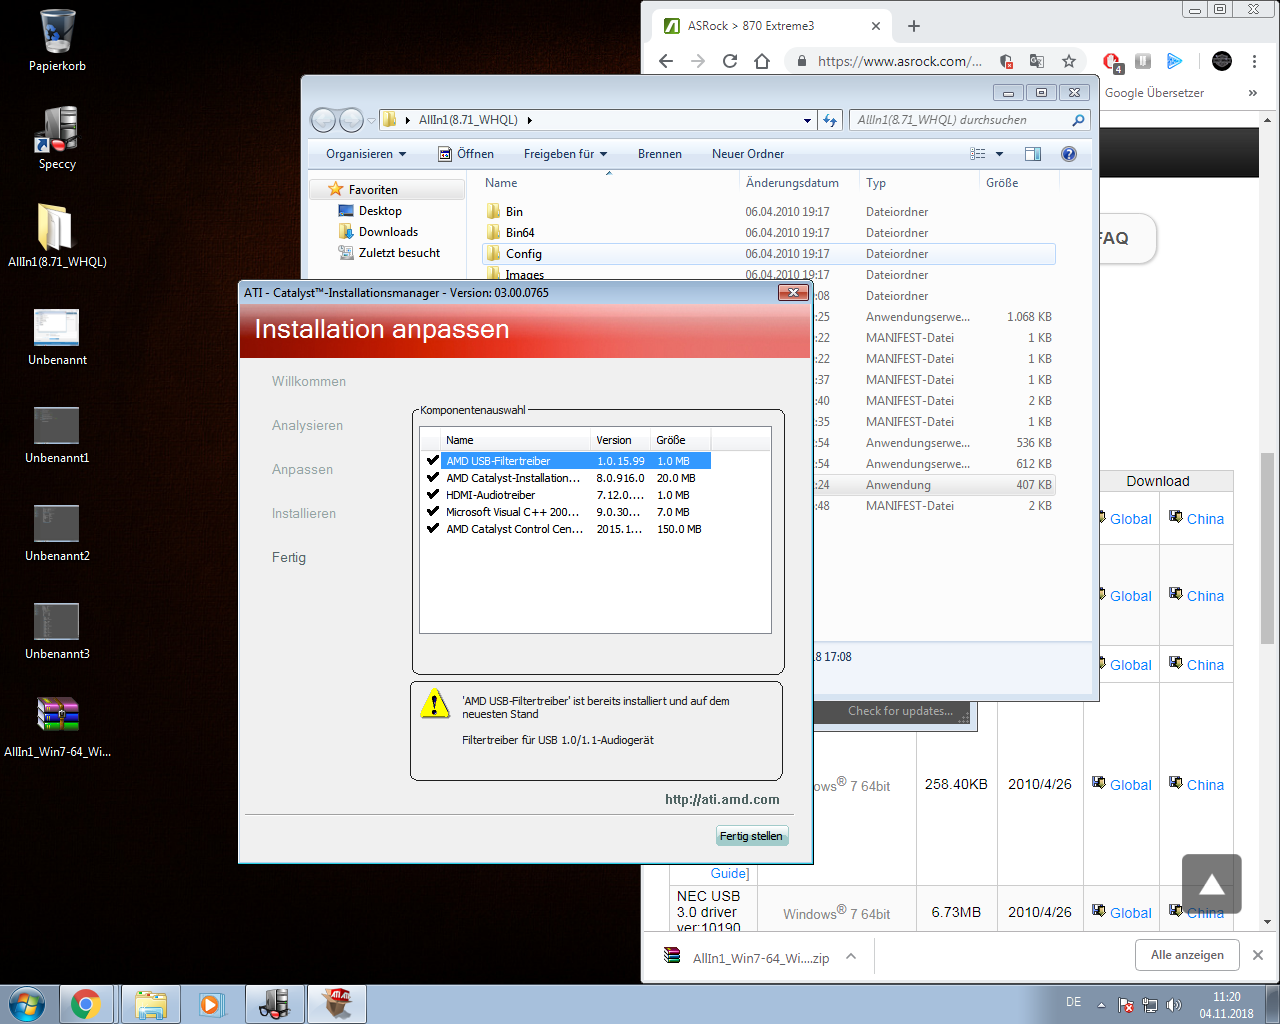This screenshot has width=1280, height=1024.
Task: Bookmark this page with the star icon
Action: (1069, 61)
